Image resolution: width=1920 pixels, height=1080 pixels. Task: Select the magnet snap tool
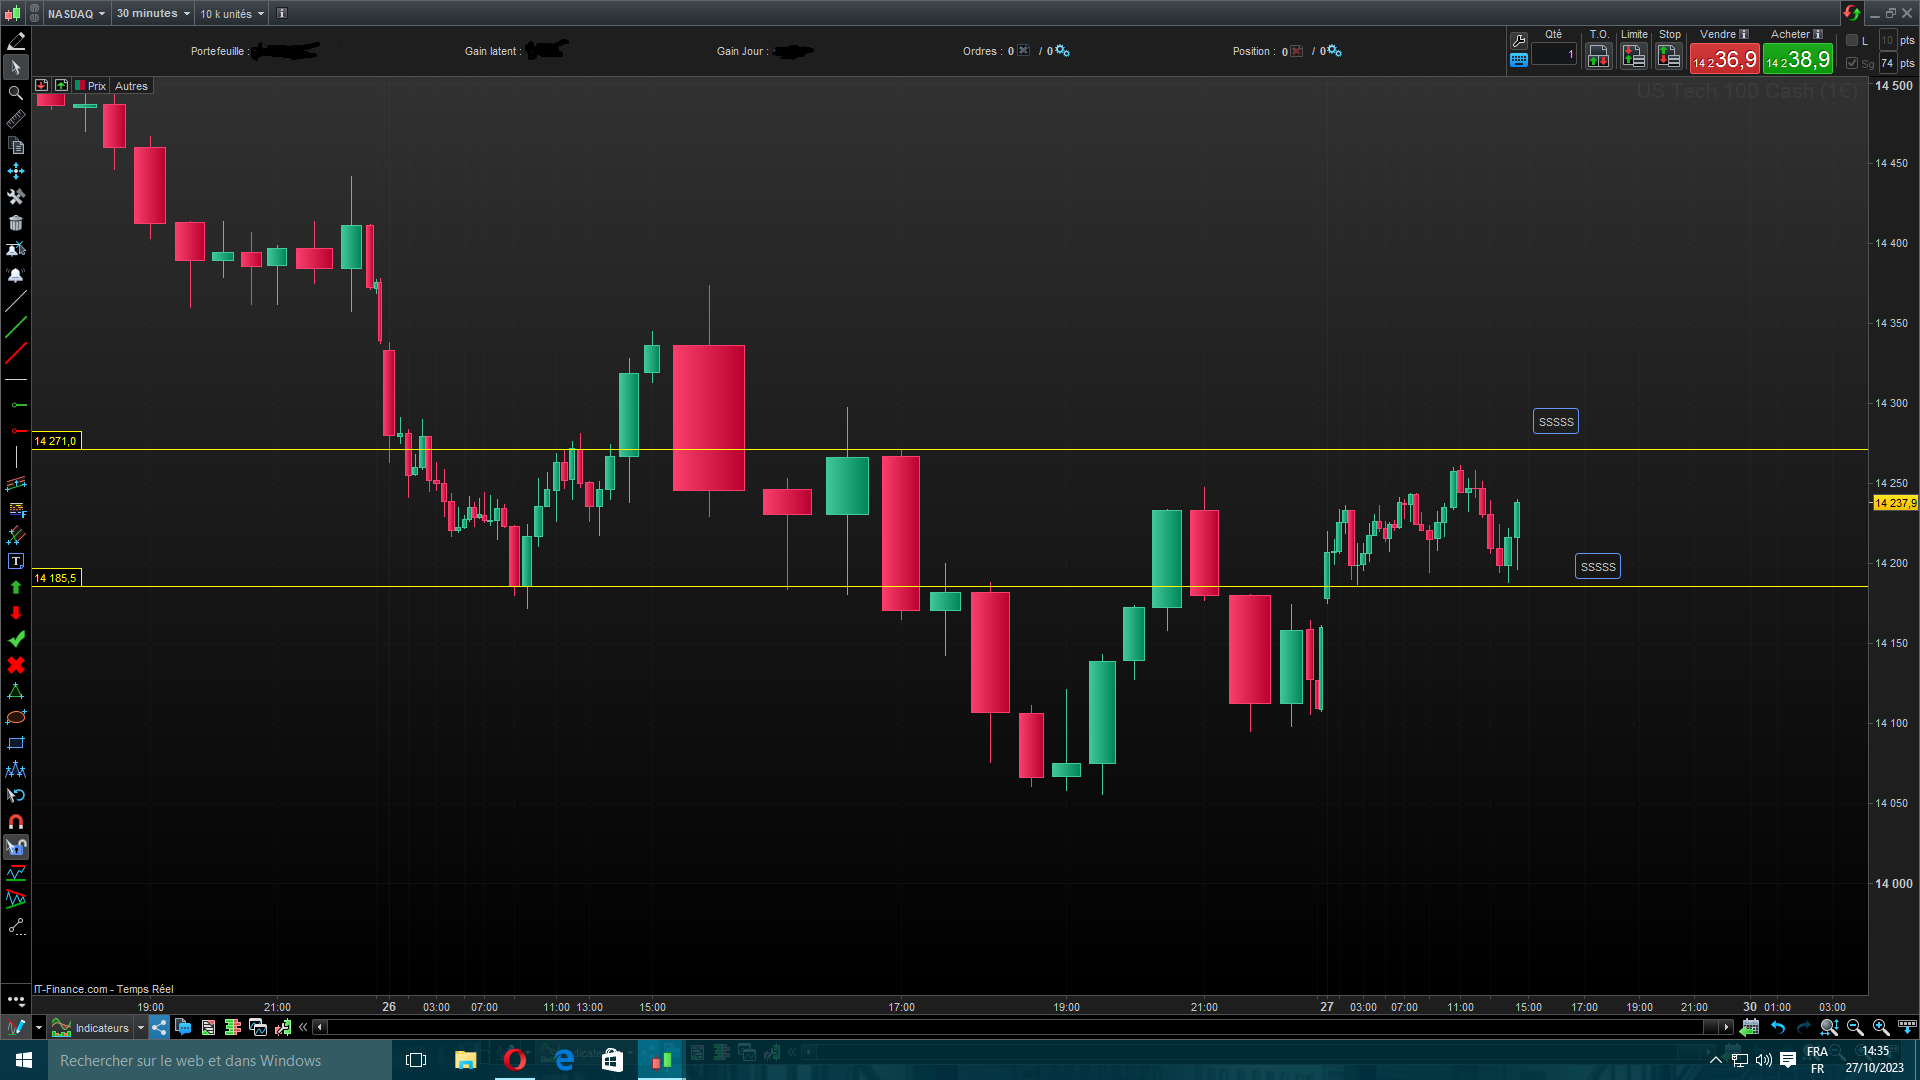click(x=16, y=821)
